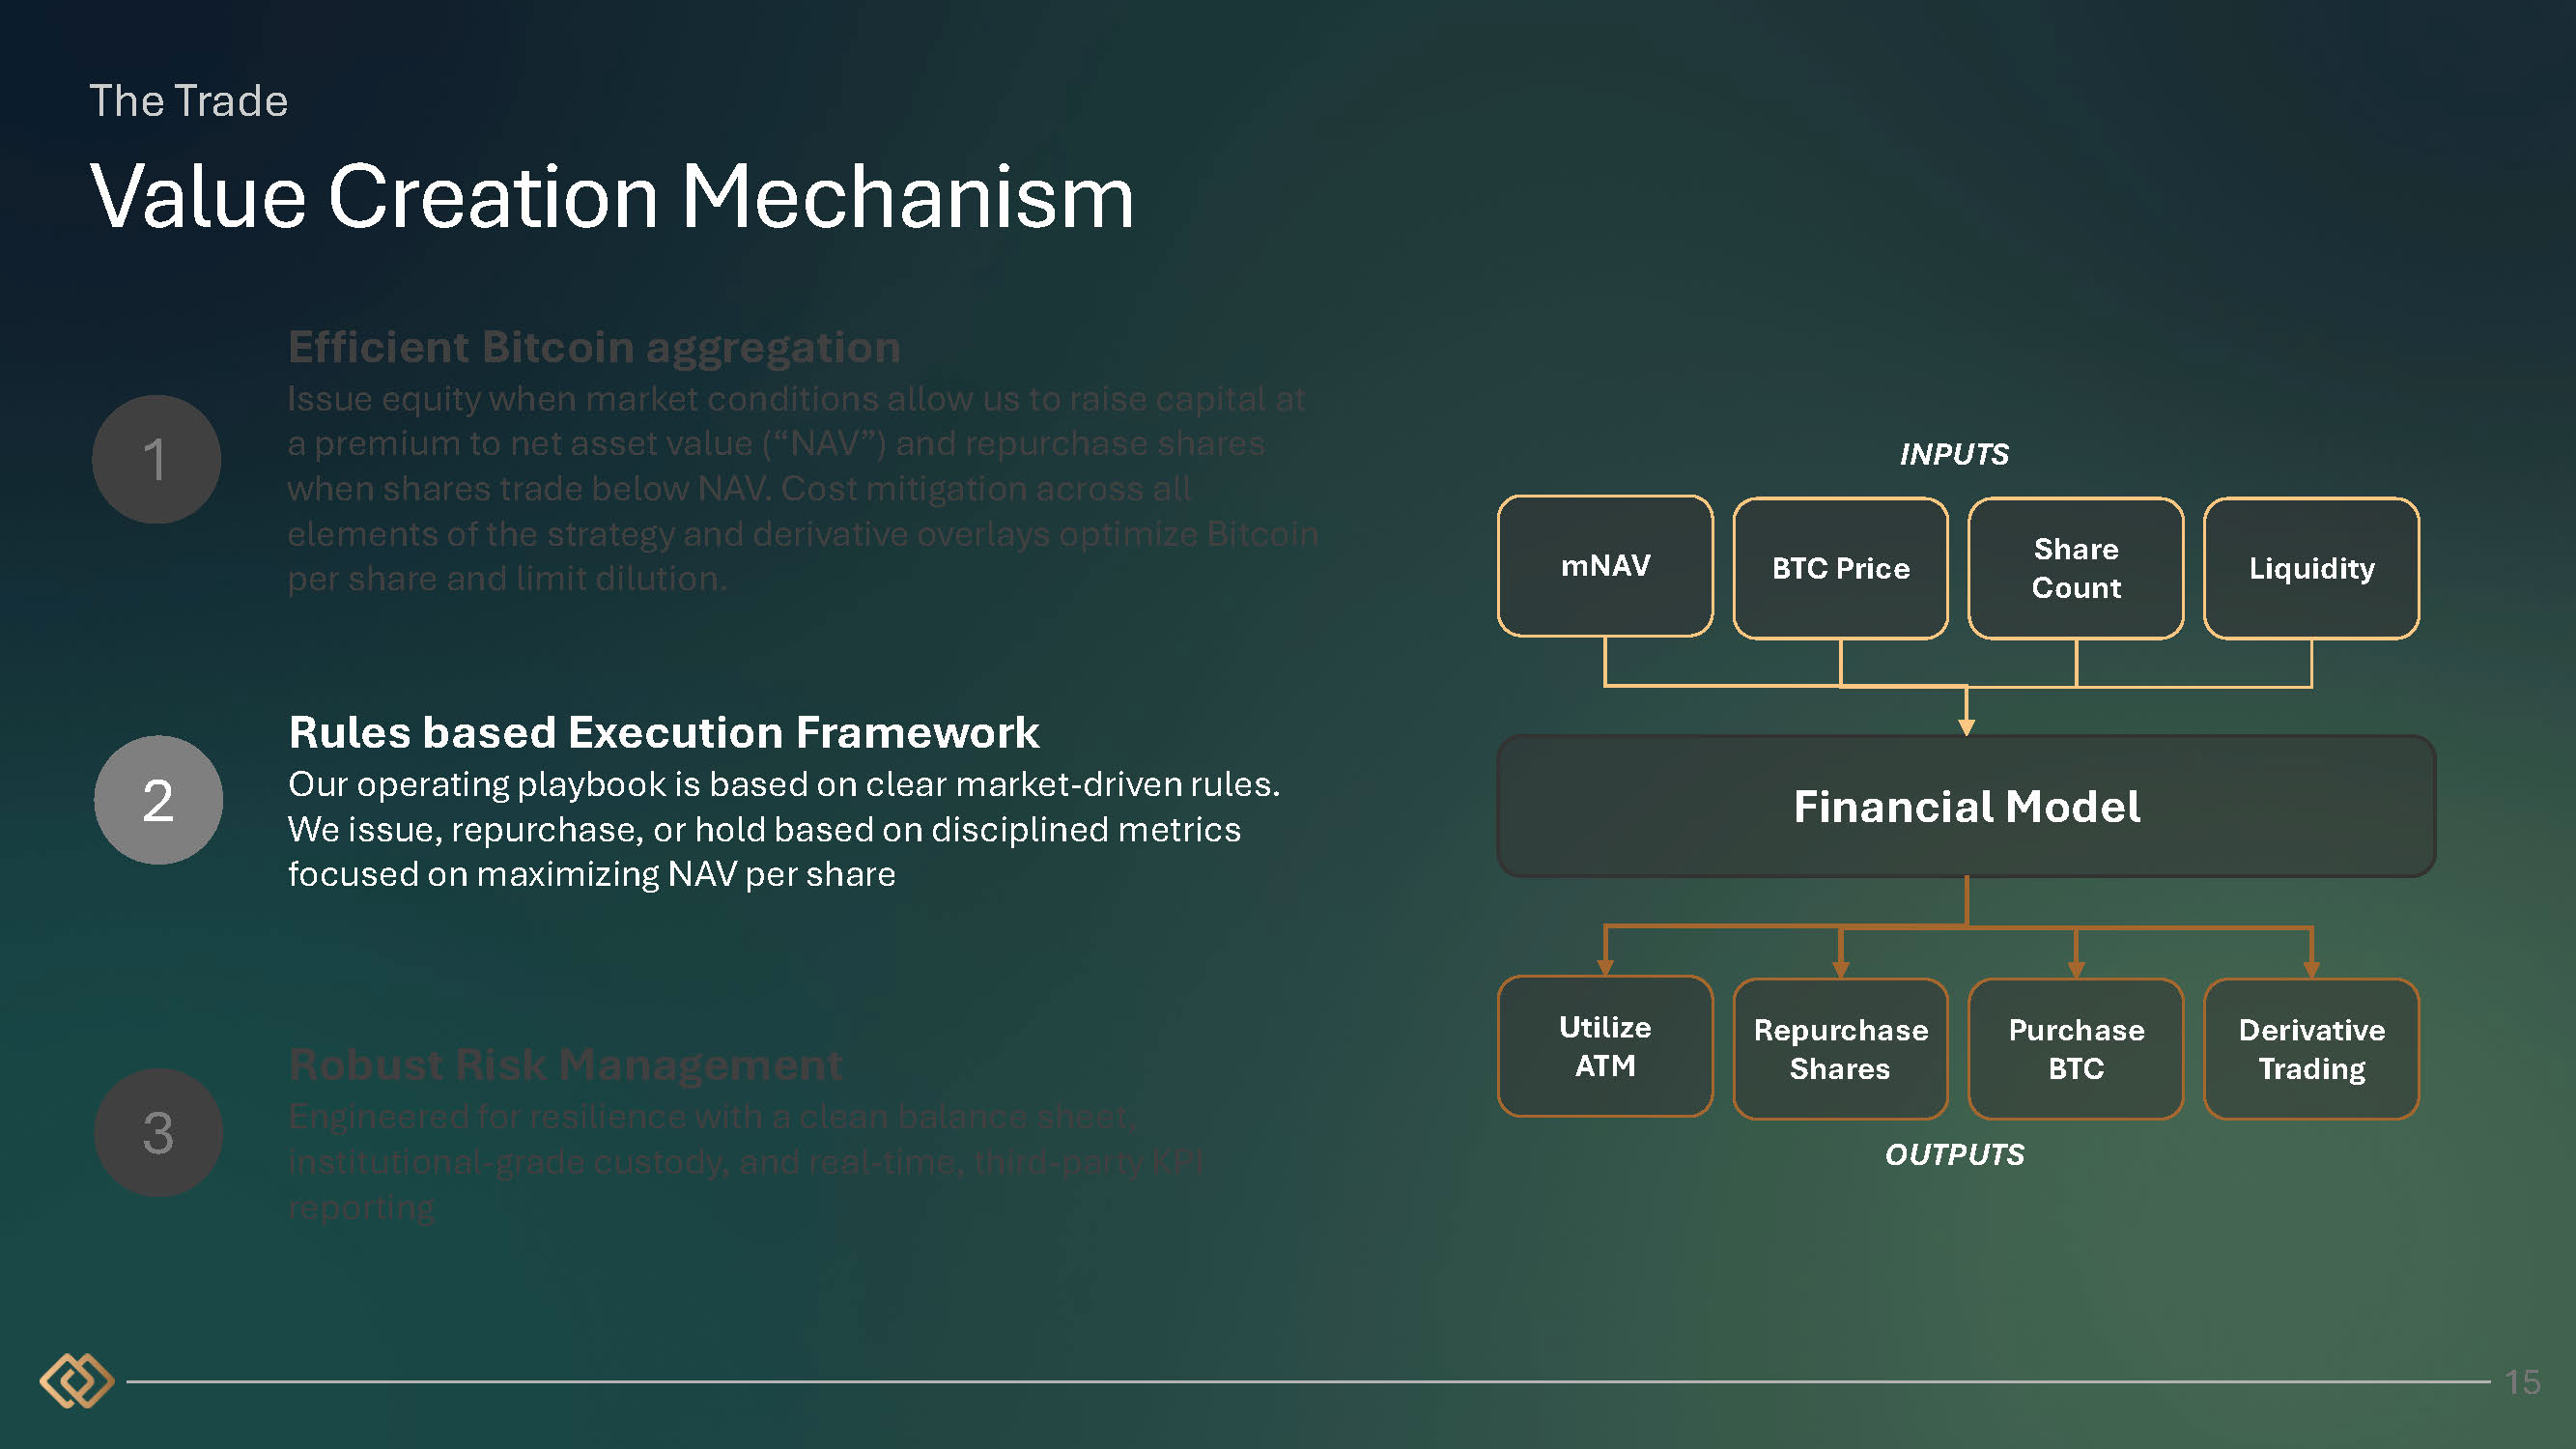This screenshot has height=1449, width=2576.
Task: Click the Repurchase Shares output box
Action: (1840, 1048)
